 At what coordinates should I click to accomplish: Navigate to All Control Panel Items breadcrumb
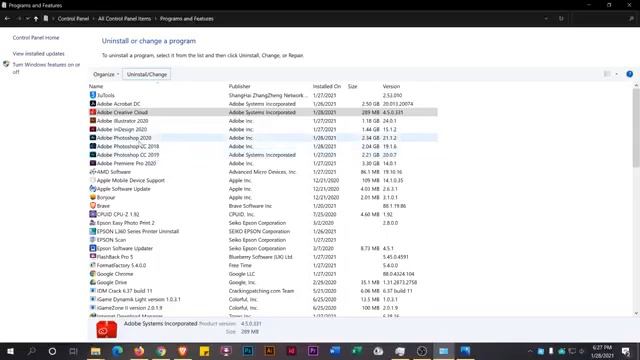point(124,18)
